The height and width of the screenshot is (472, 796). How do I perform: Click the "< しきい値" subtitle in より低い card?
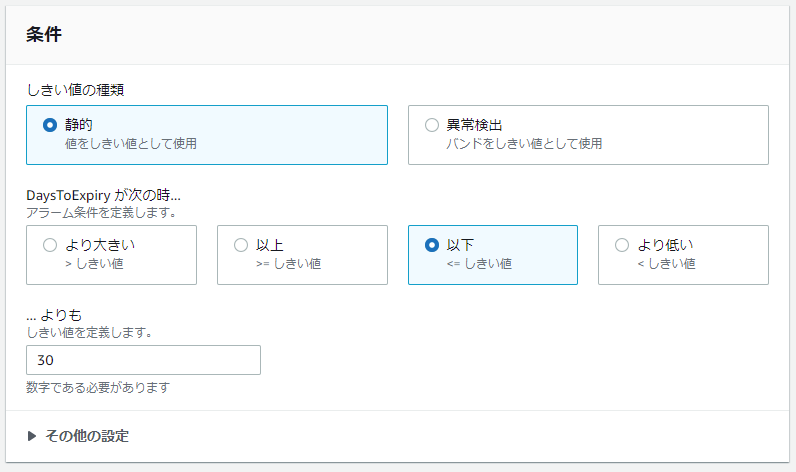[x=667, y=264]
